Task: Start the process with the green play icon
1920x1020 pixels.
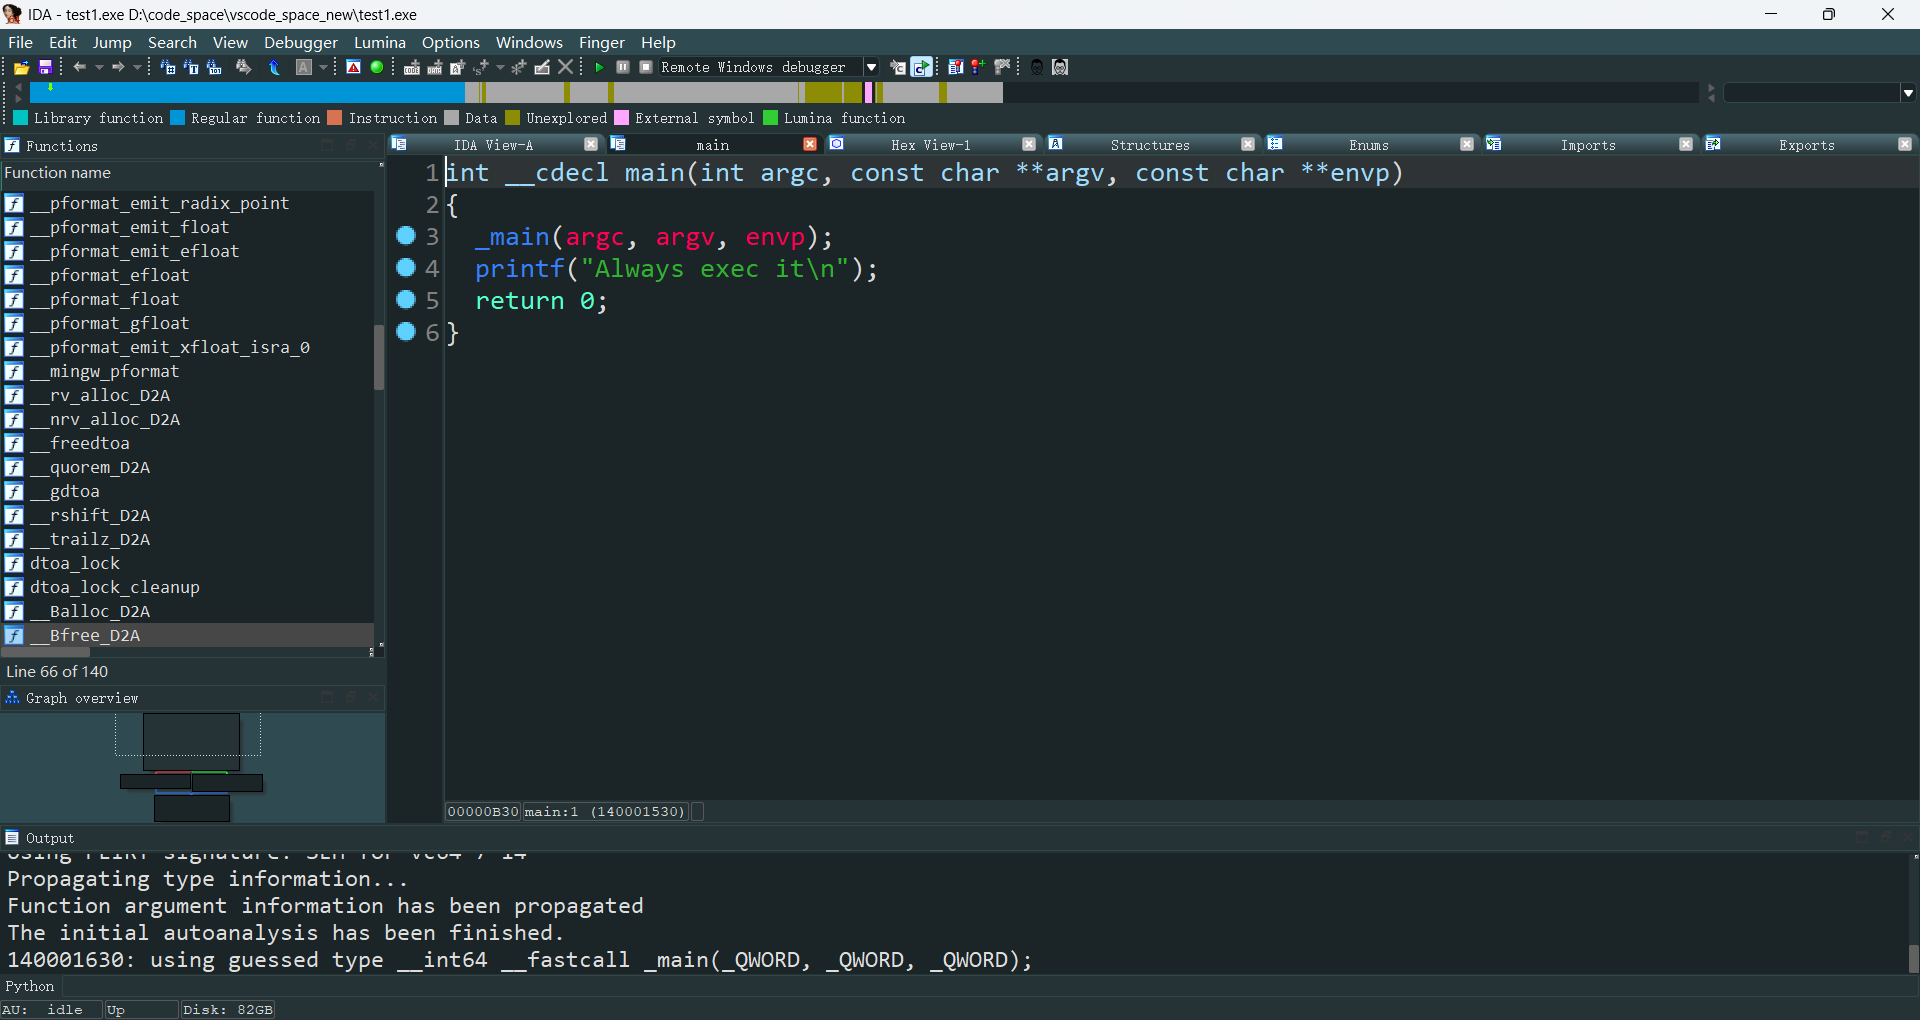Action: (x=599, y=67)
